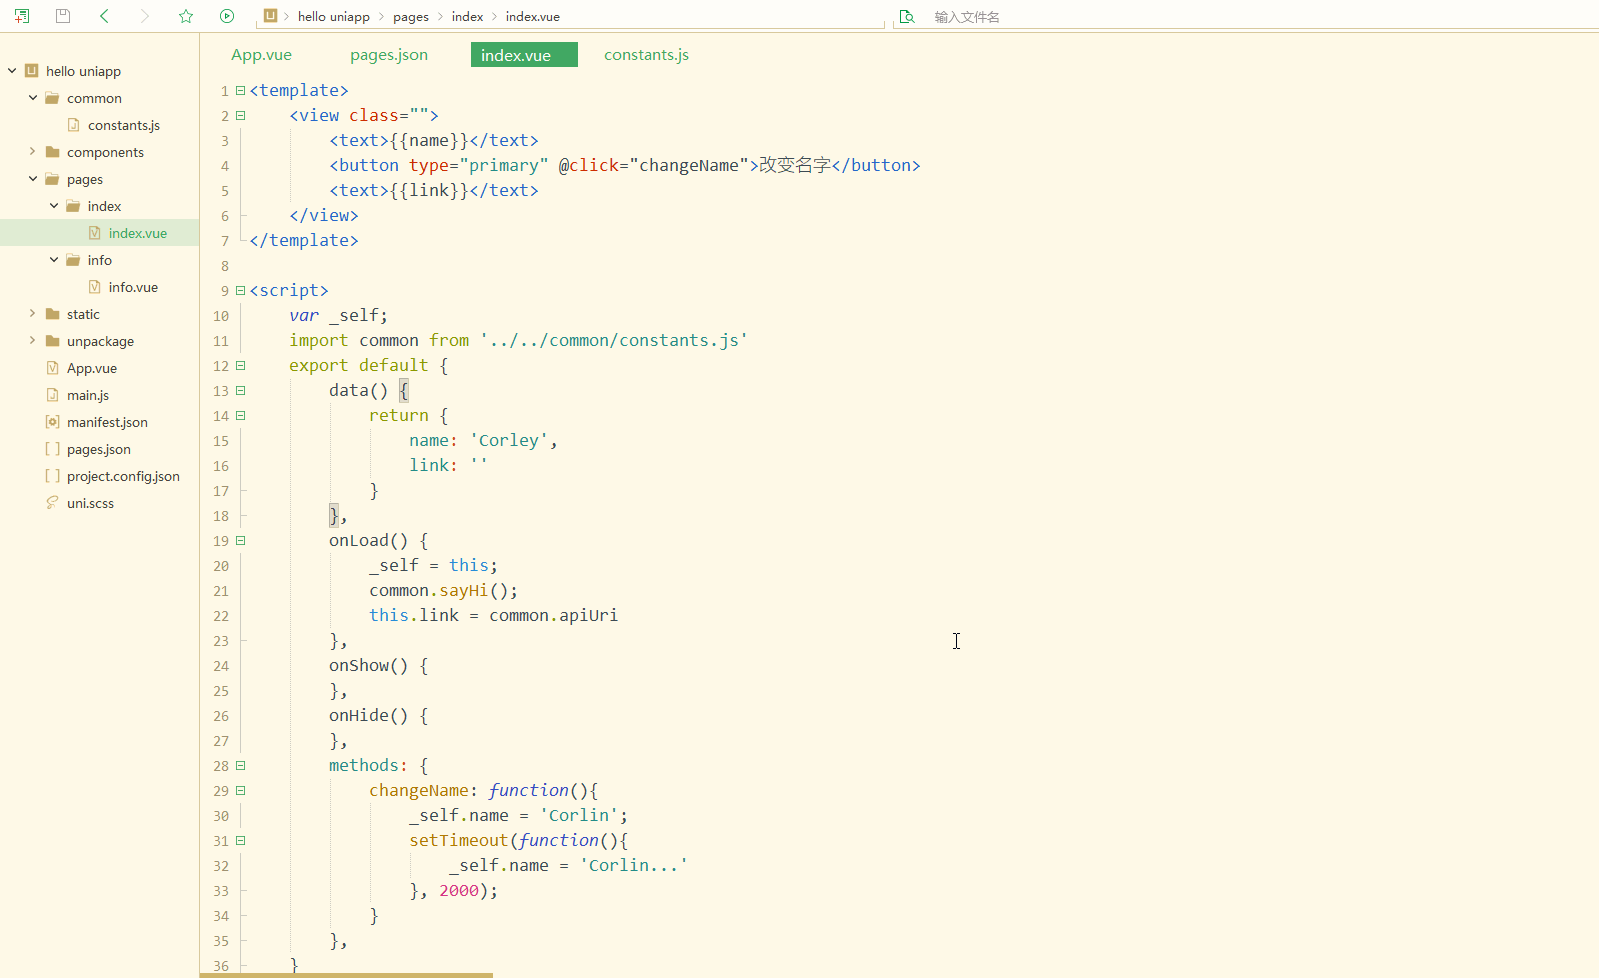Viewport: 1599px width, 978px height.
Task: Expand the components folder
Action: 33,152
